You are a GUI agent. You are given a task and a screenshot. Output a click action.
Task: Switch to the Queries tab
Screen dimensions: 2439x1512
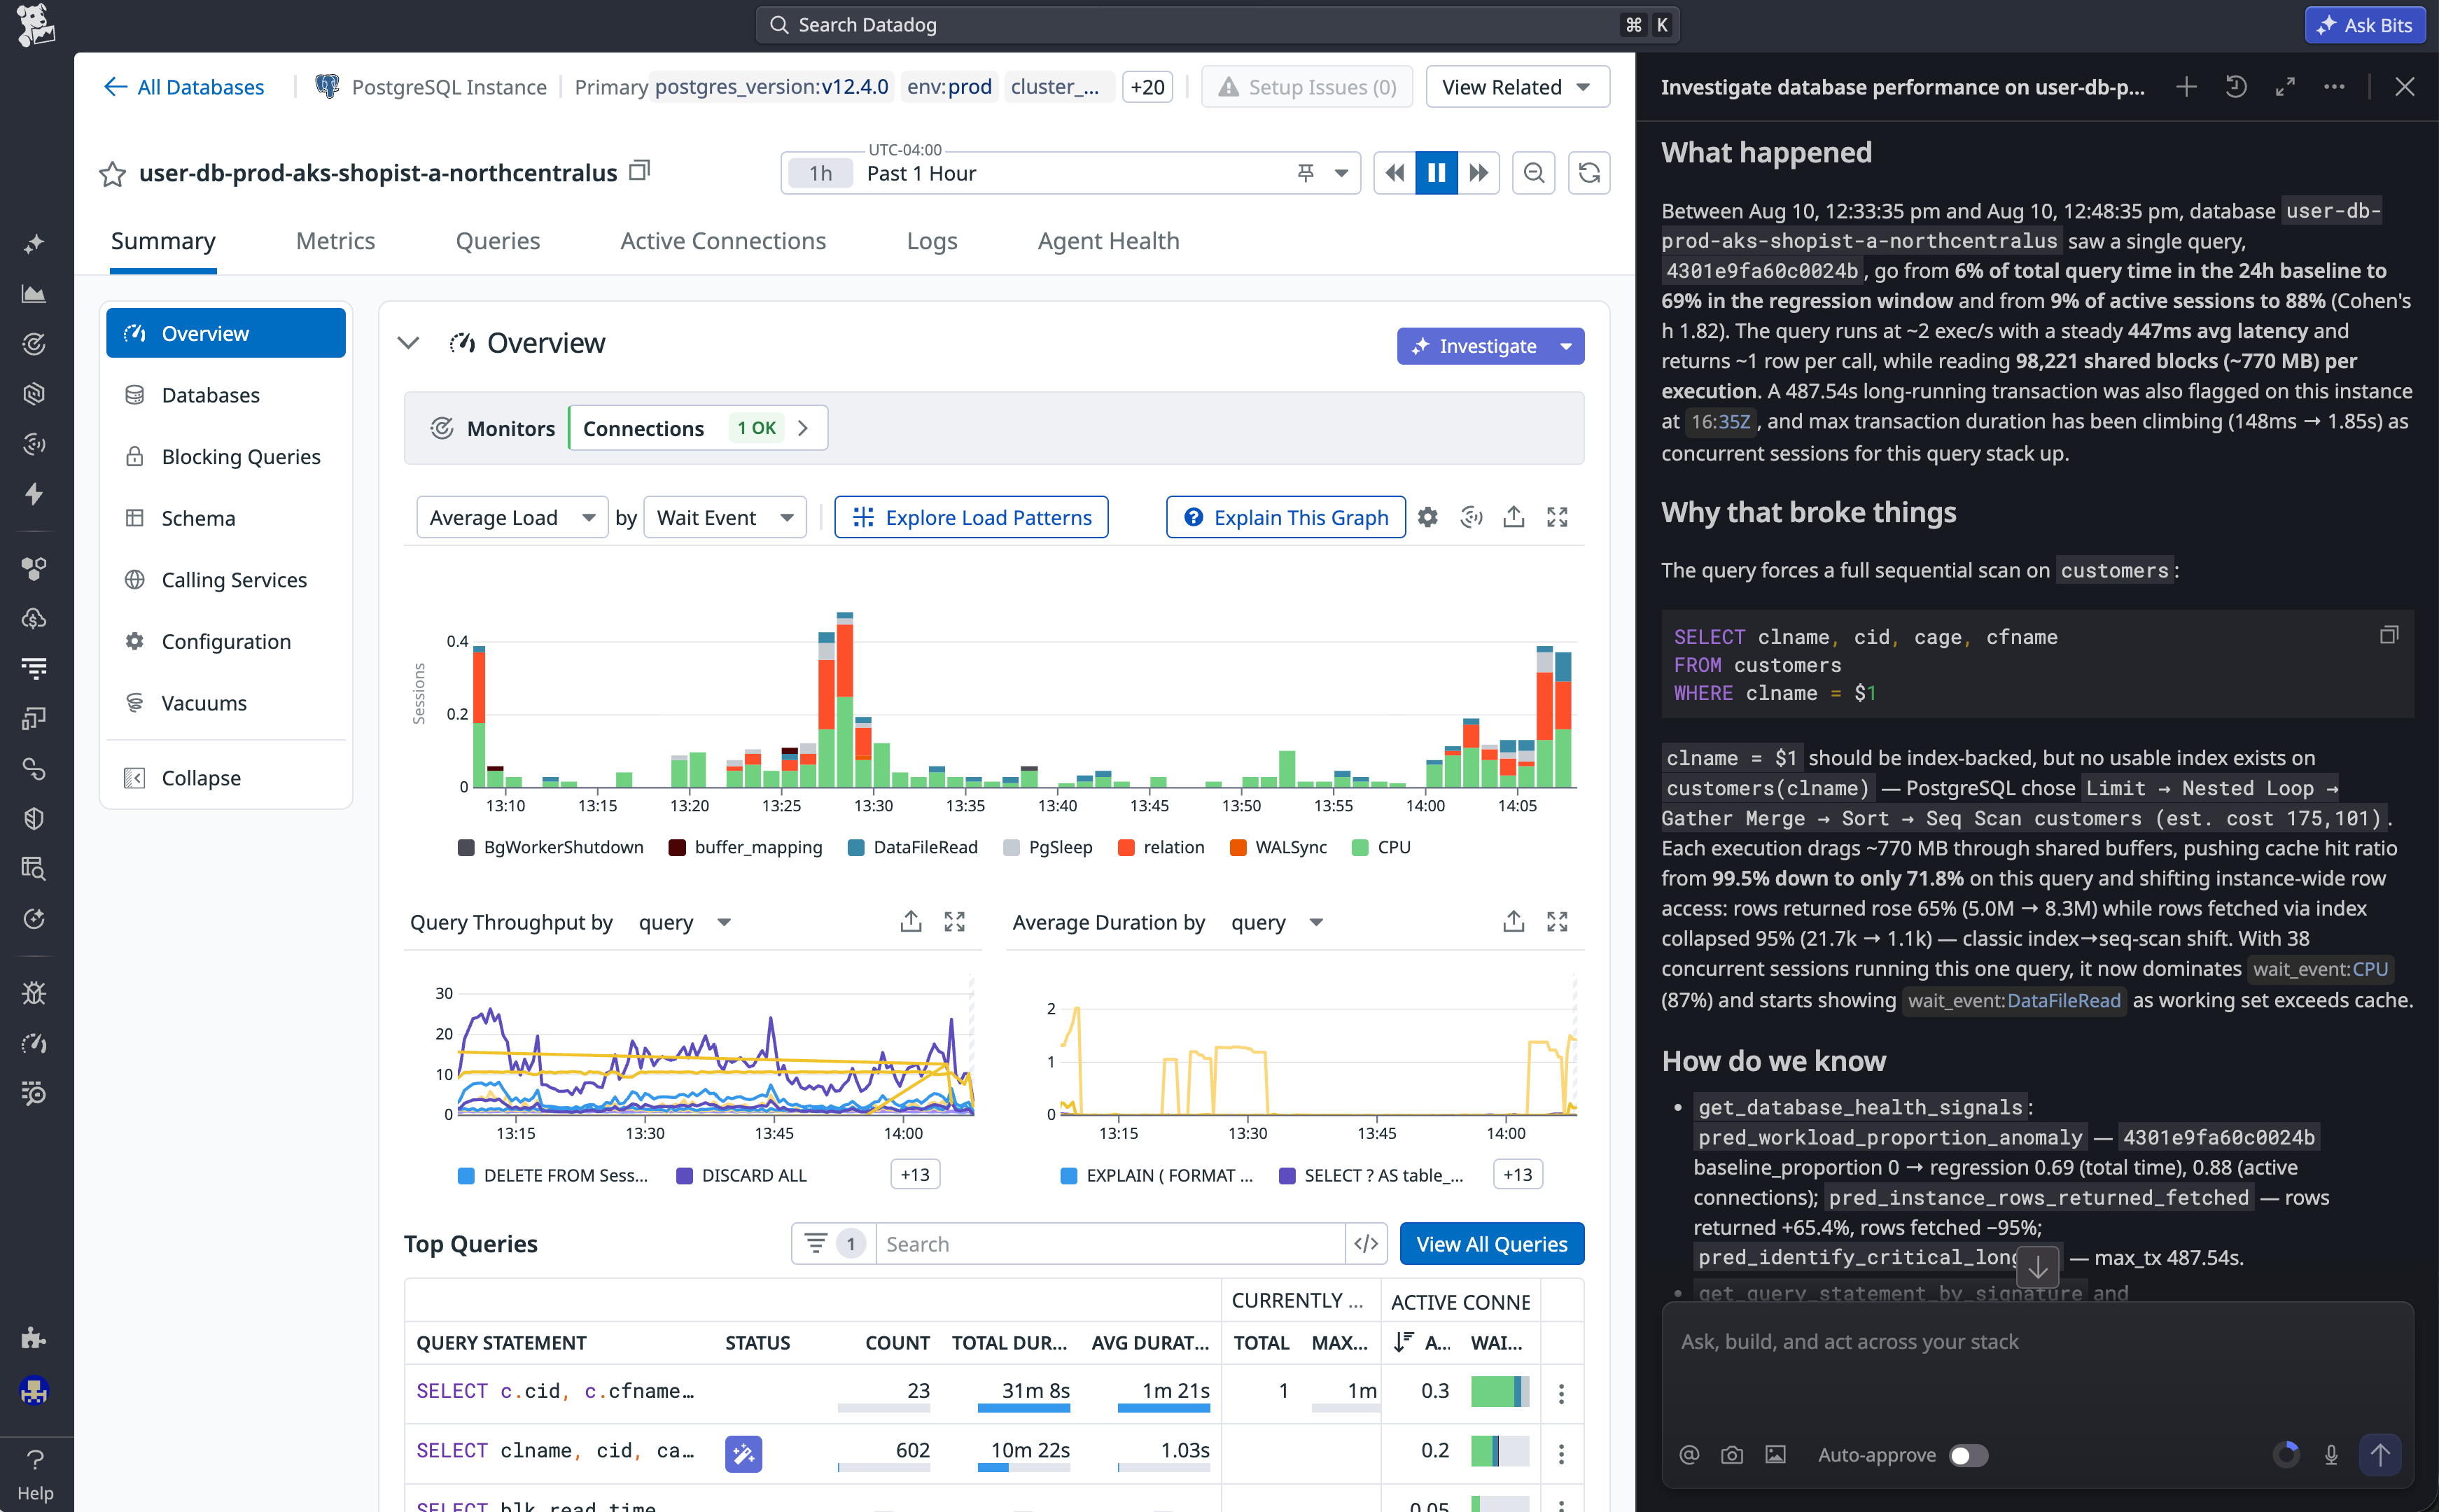click(x=497, y=241)
